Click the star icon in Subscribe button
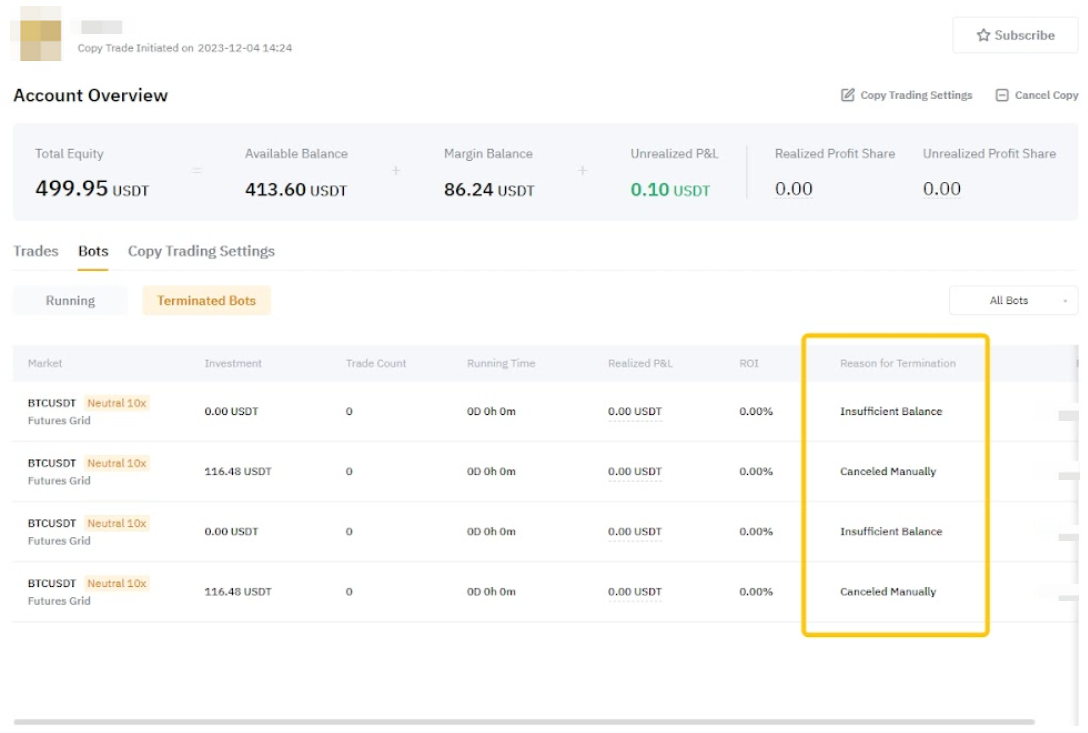This screenshot has height=733, width=1088. click(x=983, y=35)
